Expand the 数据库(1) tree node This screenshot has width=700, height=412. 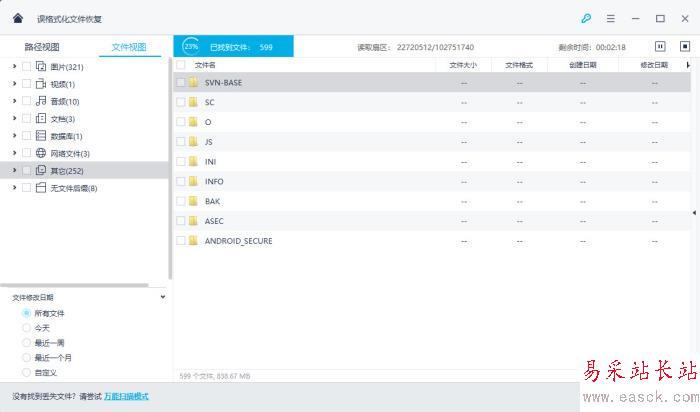click(14, 136)
